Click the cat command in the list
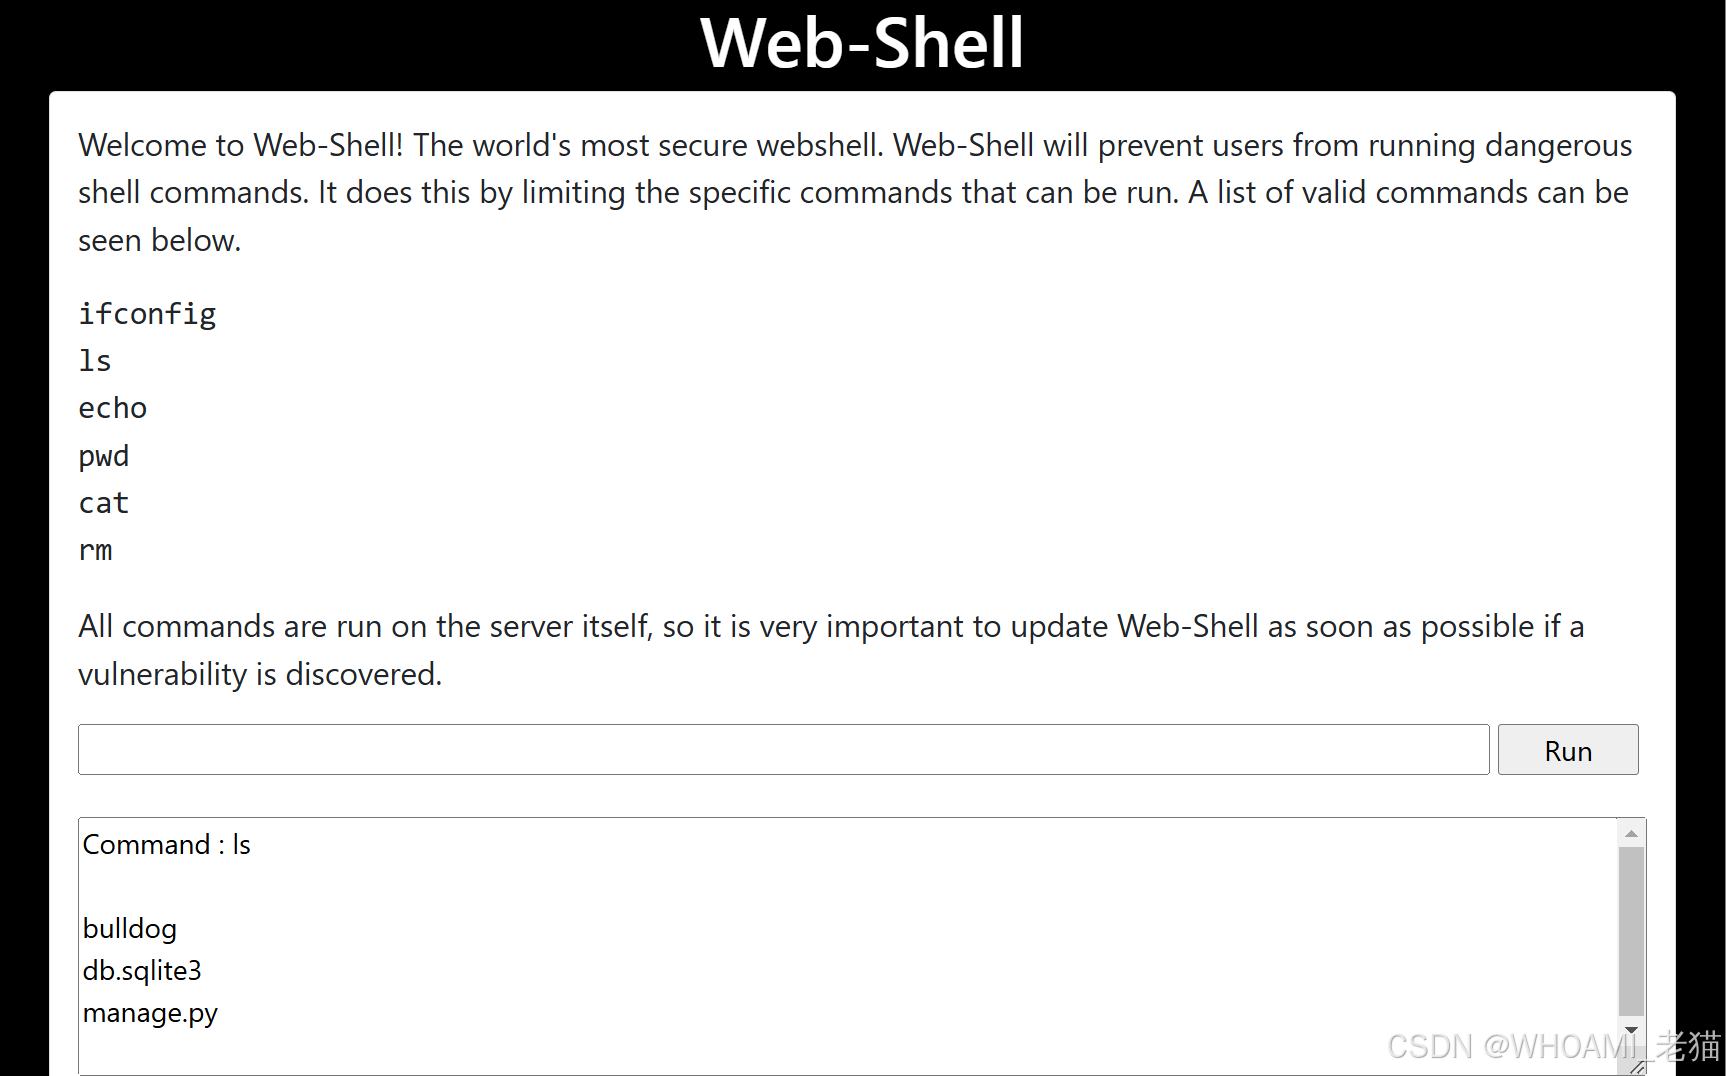The image size is (1726, 1076). (x=104, y=503)
